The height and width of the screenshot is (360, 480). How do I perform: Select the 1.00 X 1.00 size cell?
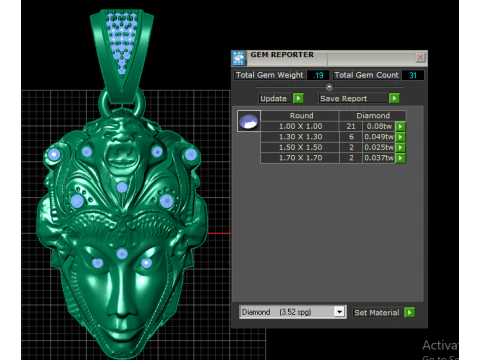pyautogui.click(x=300, y=126)
